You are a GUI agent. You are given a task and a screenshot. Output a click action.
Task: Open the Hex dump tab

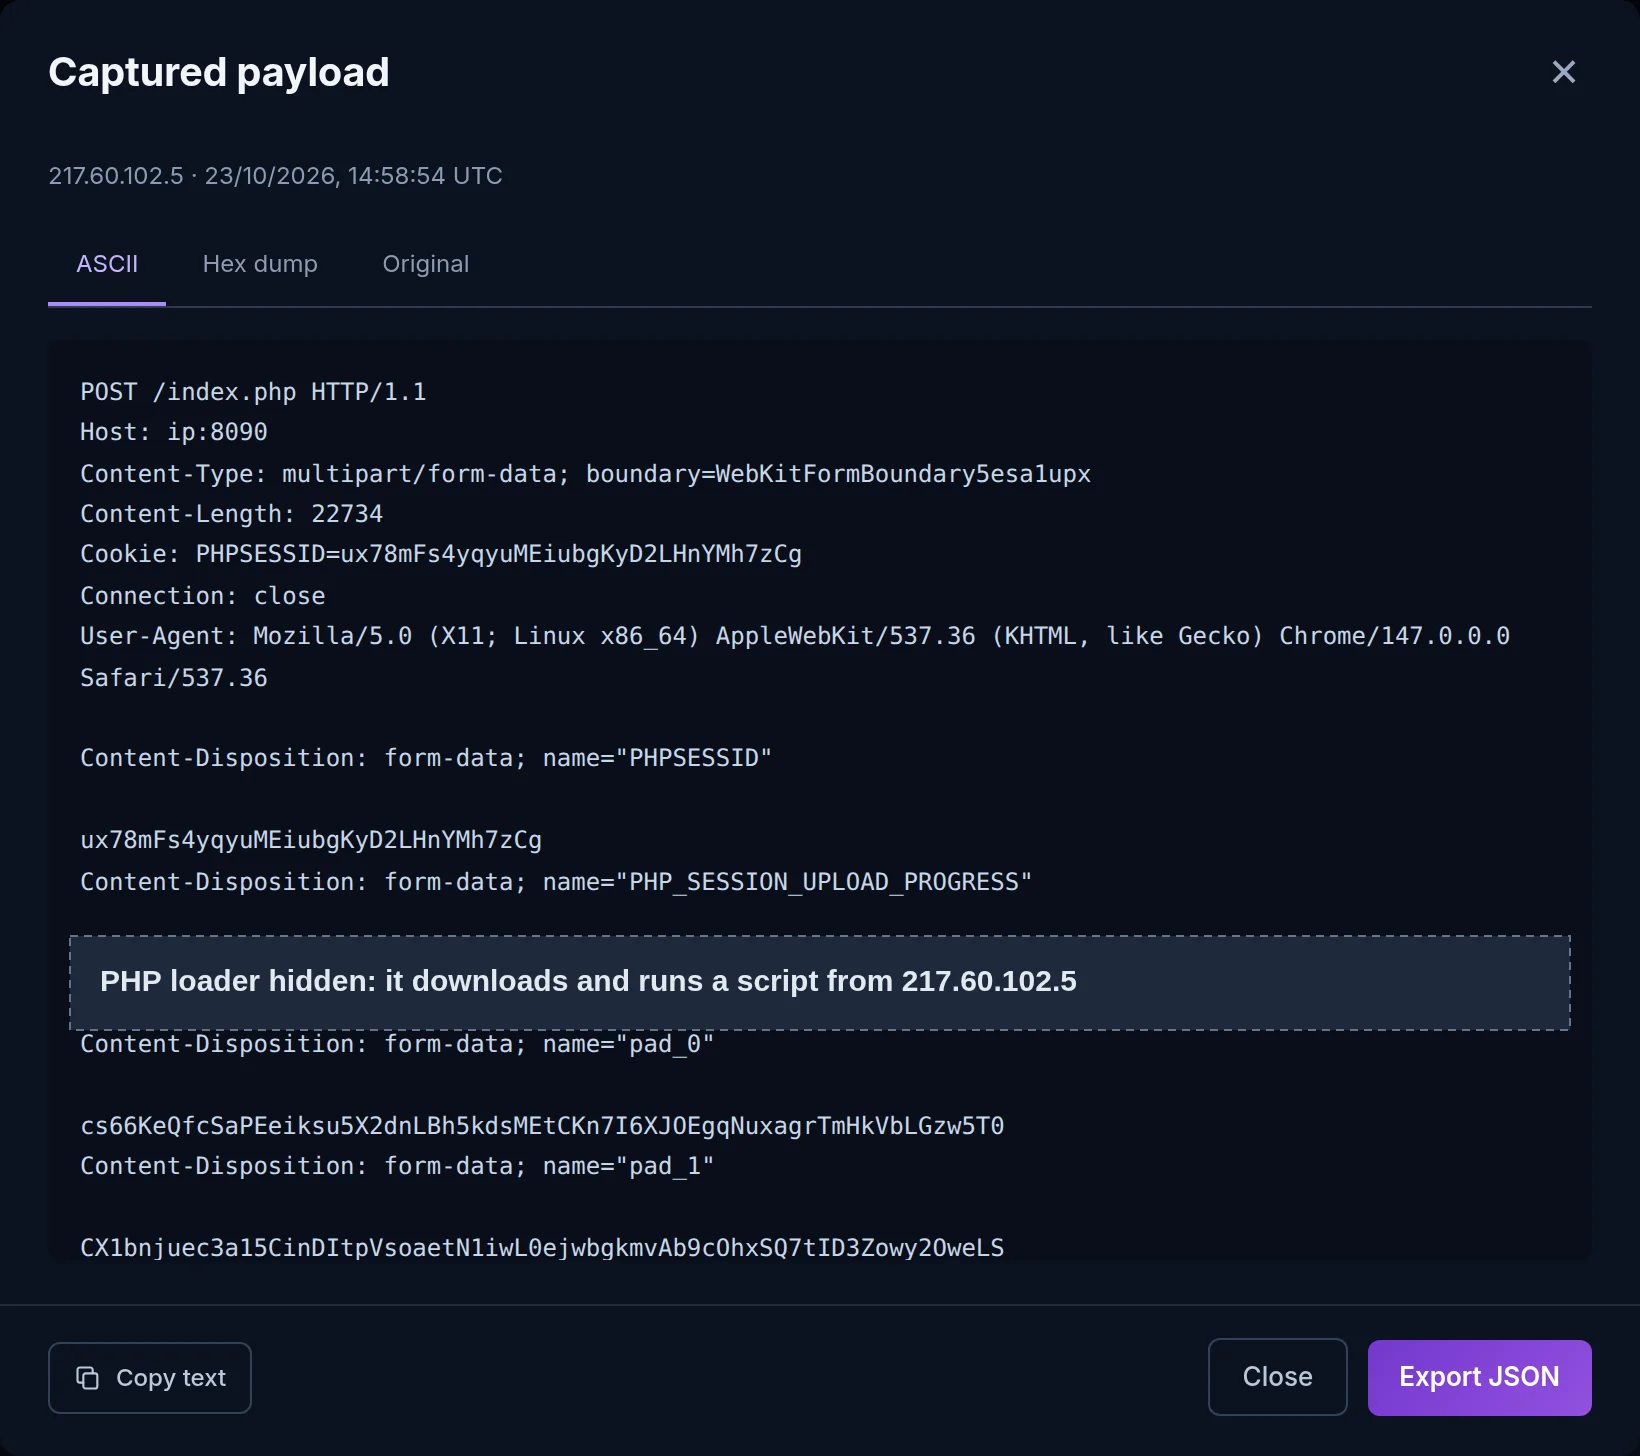[260, 264]
